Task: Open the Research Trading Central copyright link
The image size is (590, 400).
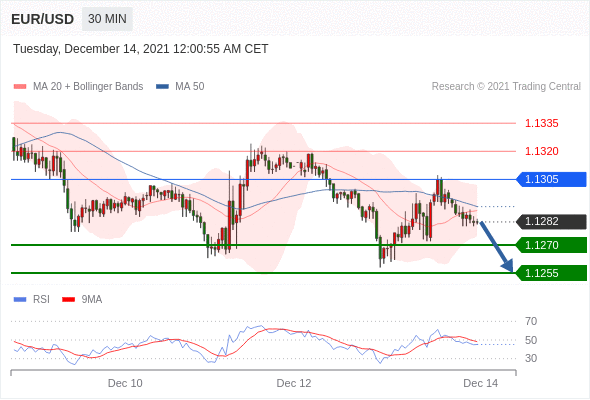Action: point(506,87)
